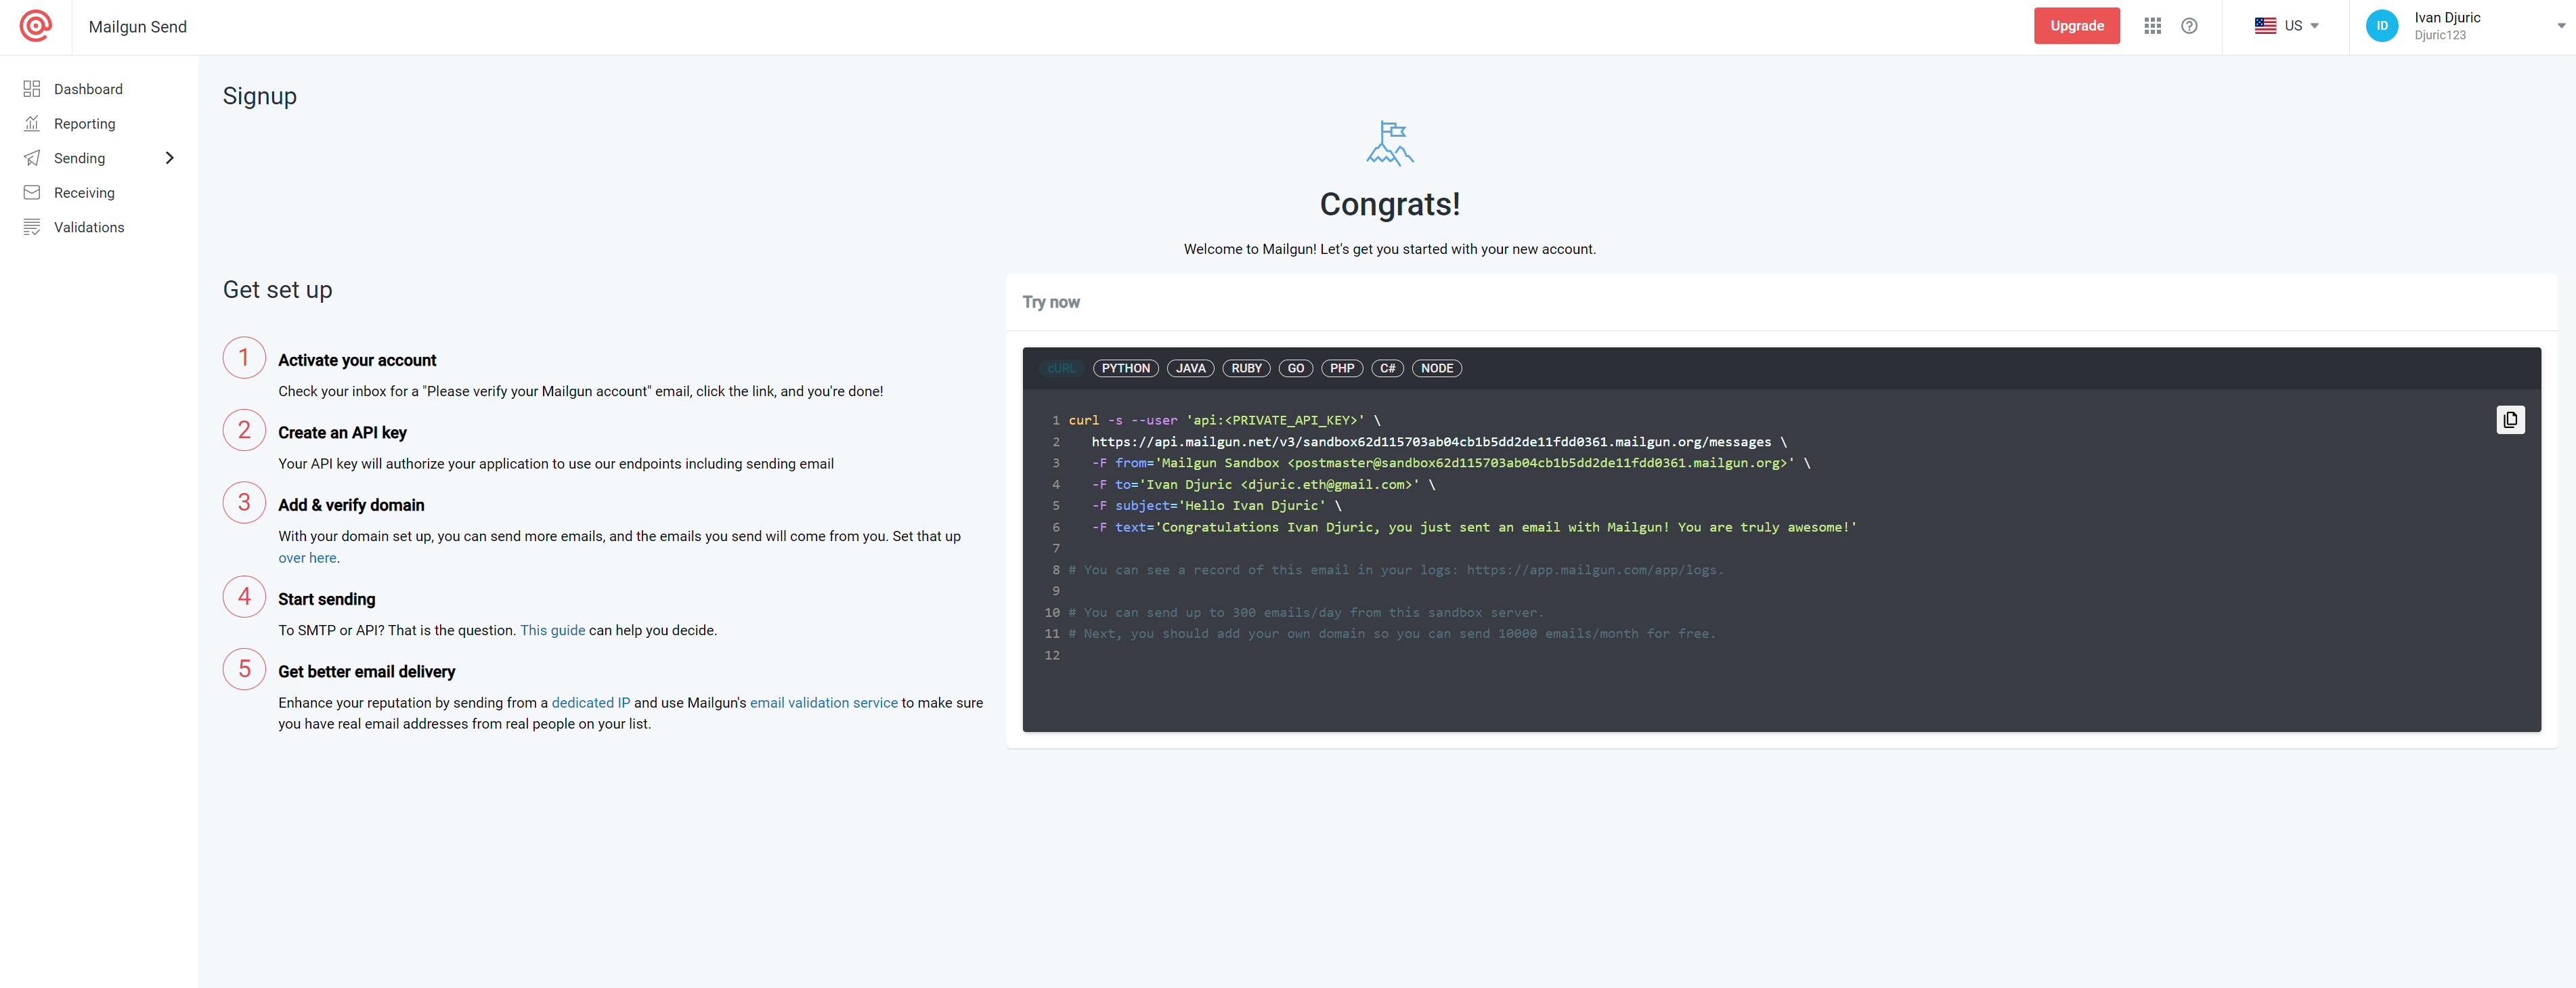Image resolution: width=2576 pixels, height=988 pixels.
Task: Open the Dashboard sidebar icon
Action: pos(31,88)
